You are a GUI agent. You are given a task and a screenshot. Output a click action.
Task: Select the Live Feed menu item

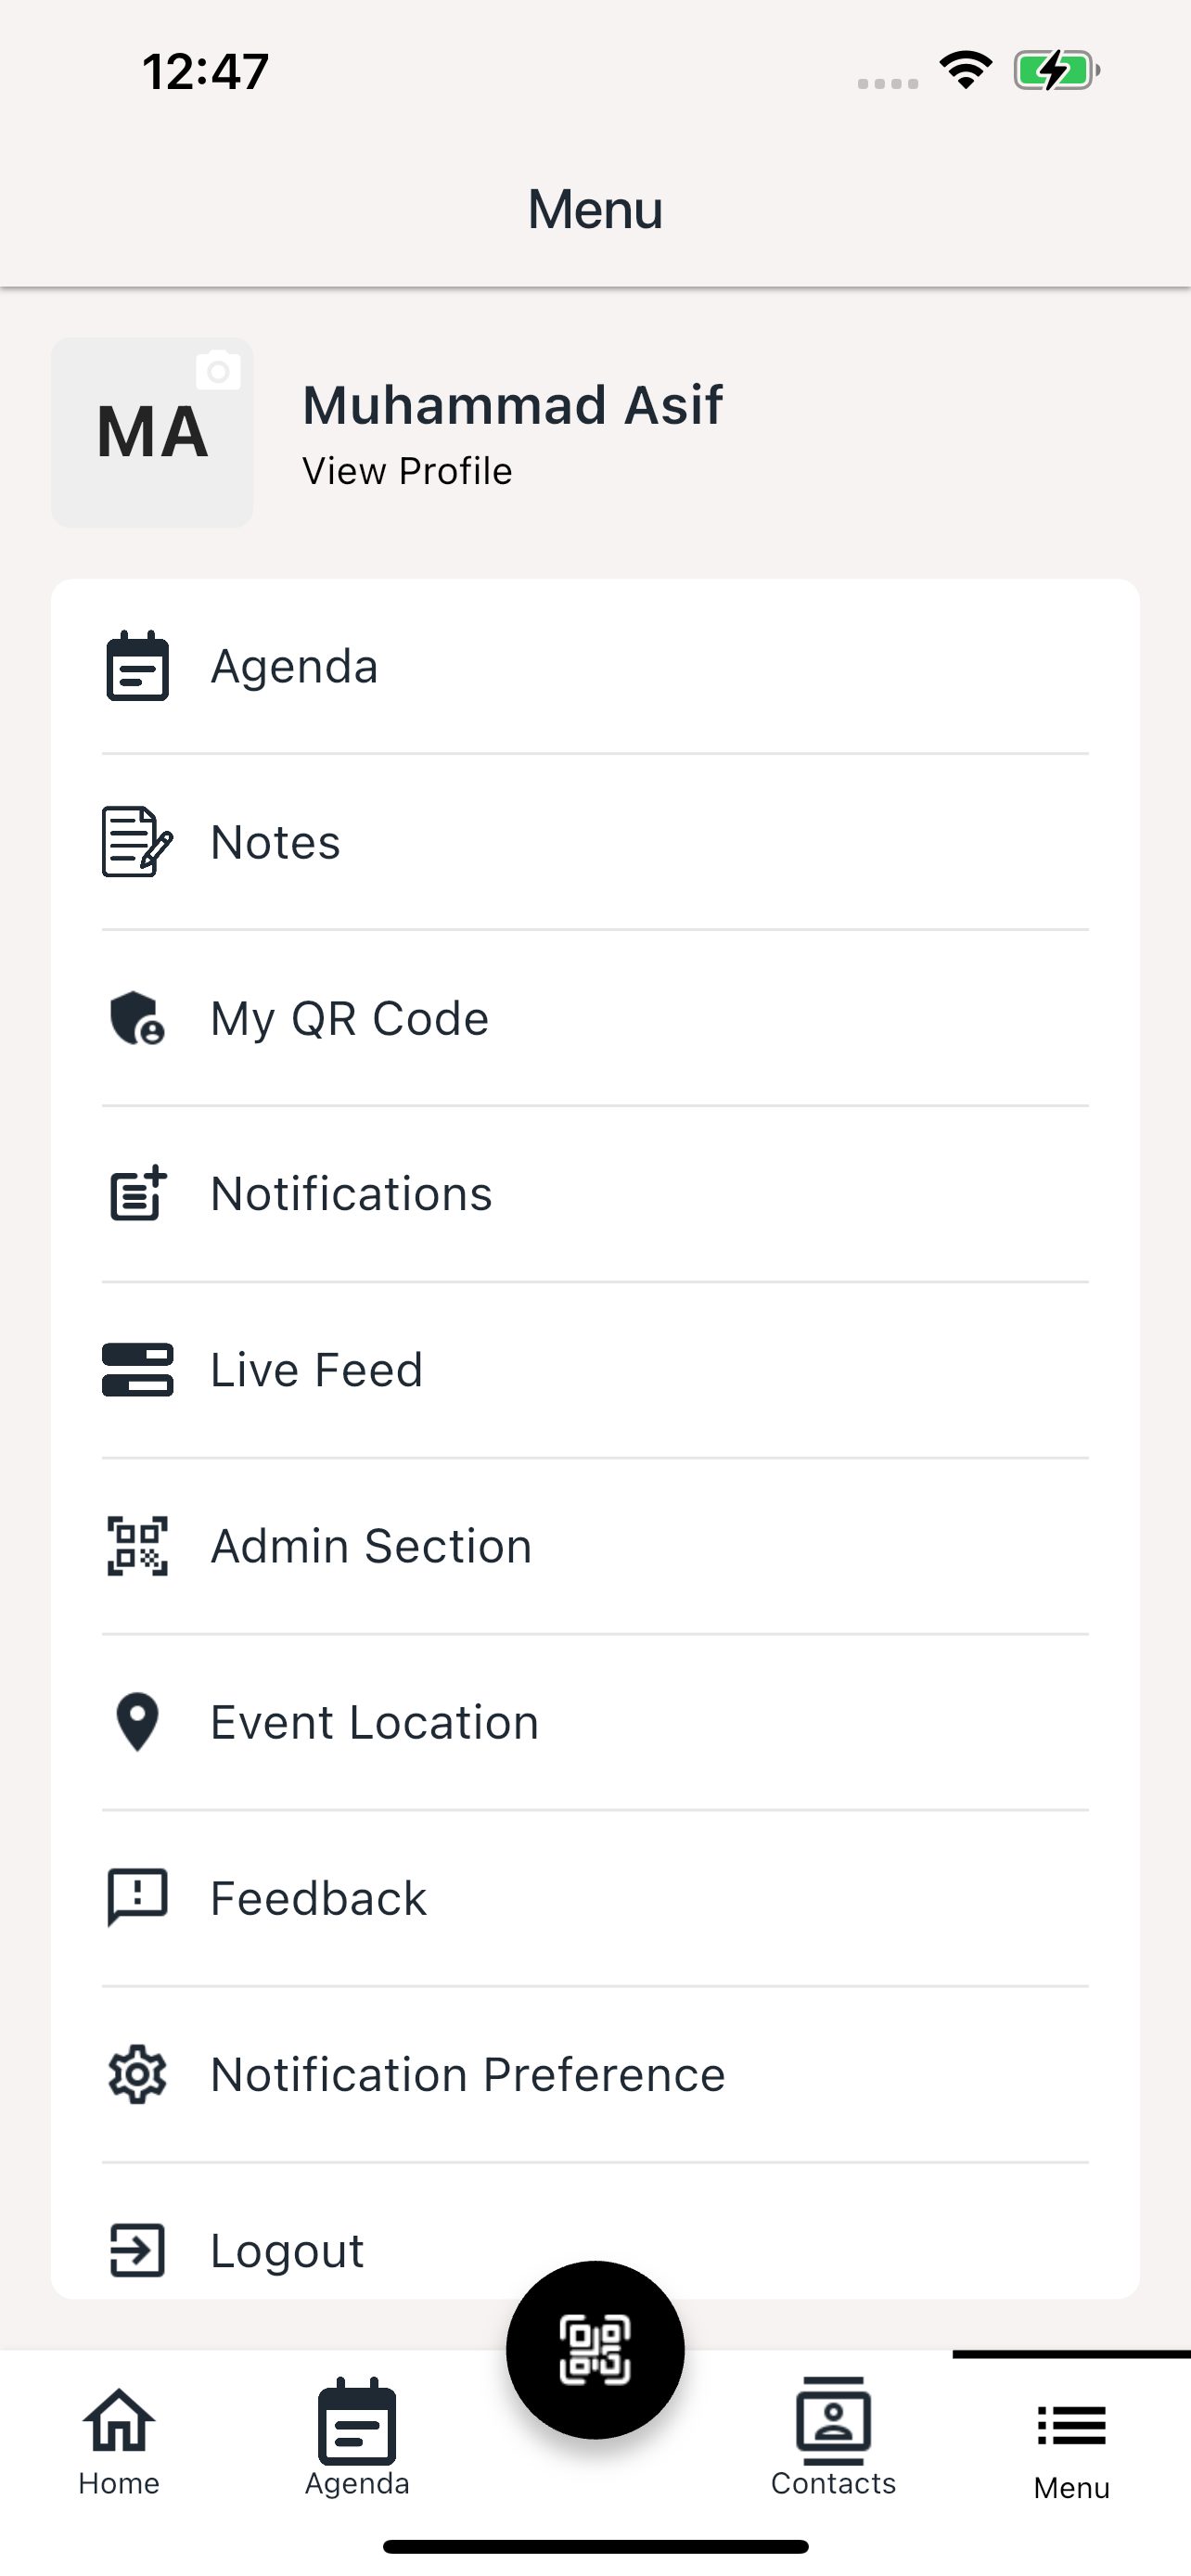pos(595,1370)
